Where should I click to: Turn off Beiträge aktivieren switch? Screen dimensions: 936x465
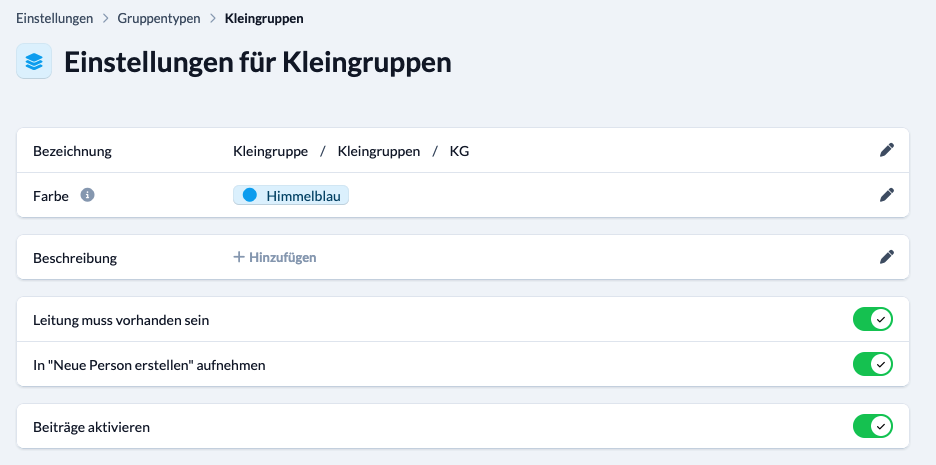[x=872, y=426]
